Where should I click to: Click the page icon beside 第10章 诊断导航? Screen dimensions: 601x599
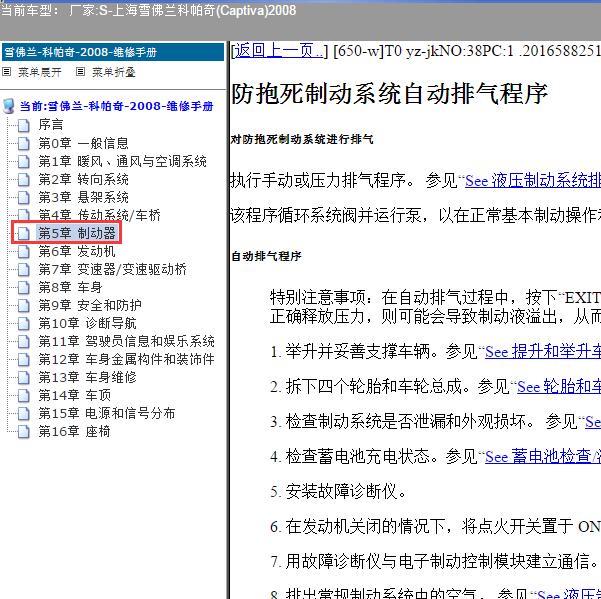(24, 323)
